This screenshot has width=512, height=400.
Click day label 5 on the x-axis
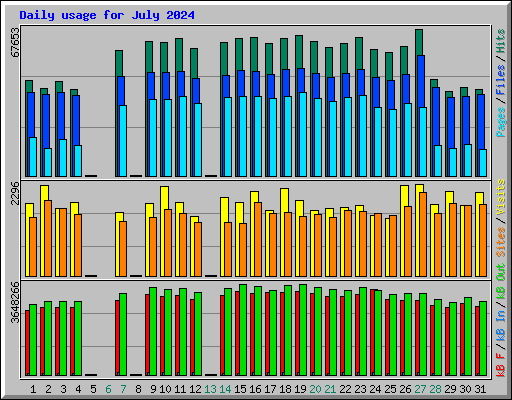[x=93, y=389]
